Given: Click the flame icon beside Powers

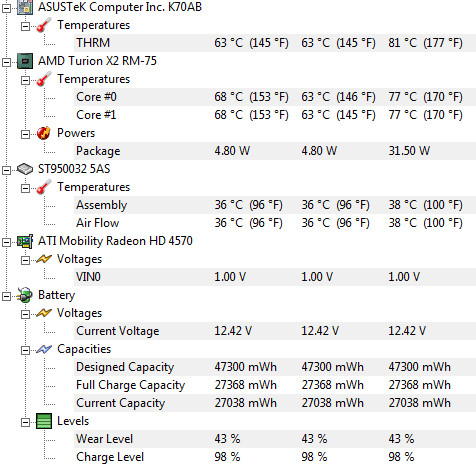Looking at the screenshot, I should click(44, 133).
